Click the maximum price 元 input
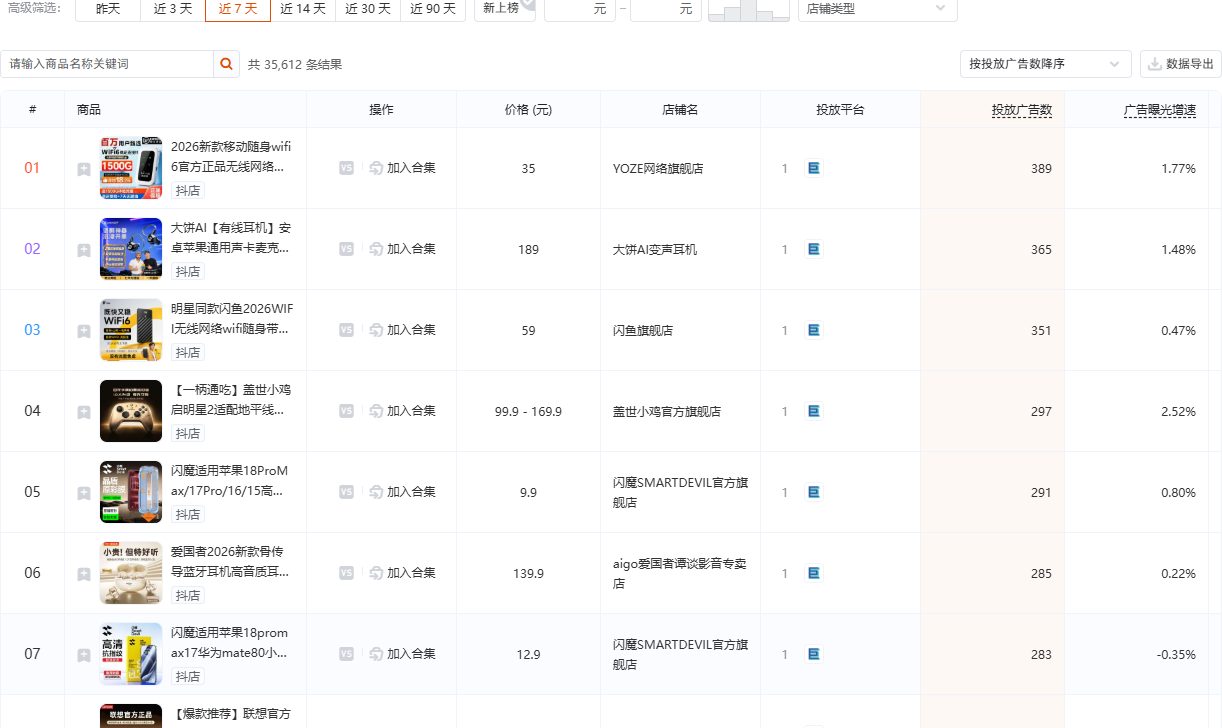This screenshot has width=1222, height=728. pos(665,9)
